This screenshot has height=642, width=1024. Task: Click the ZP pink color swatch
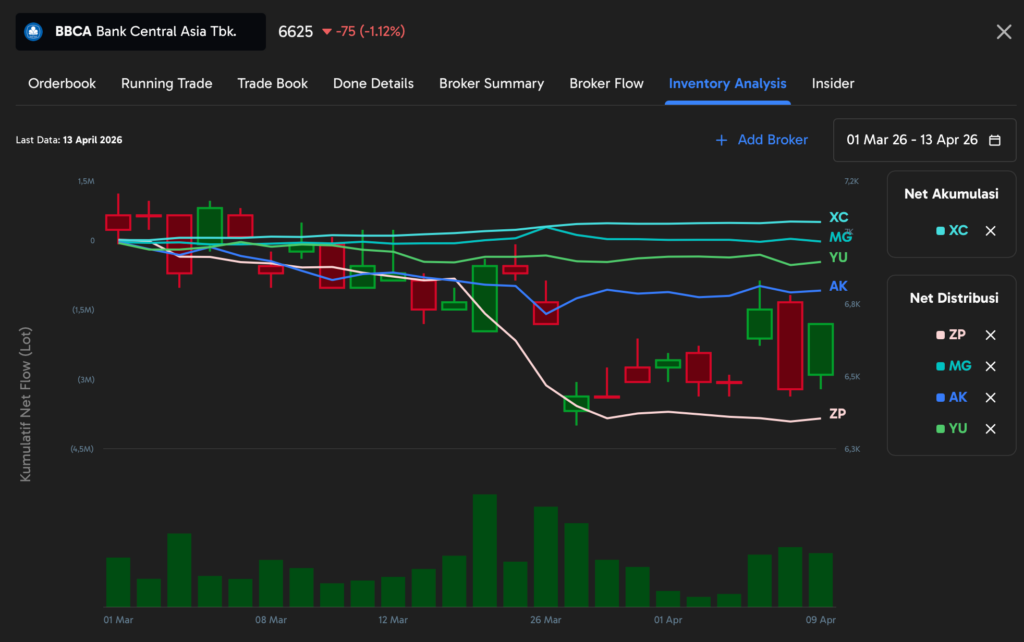click(940, 334)
